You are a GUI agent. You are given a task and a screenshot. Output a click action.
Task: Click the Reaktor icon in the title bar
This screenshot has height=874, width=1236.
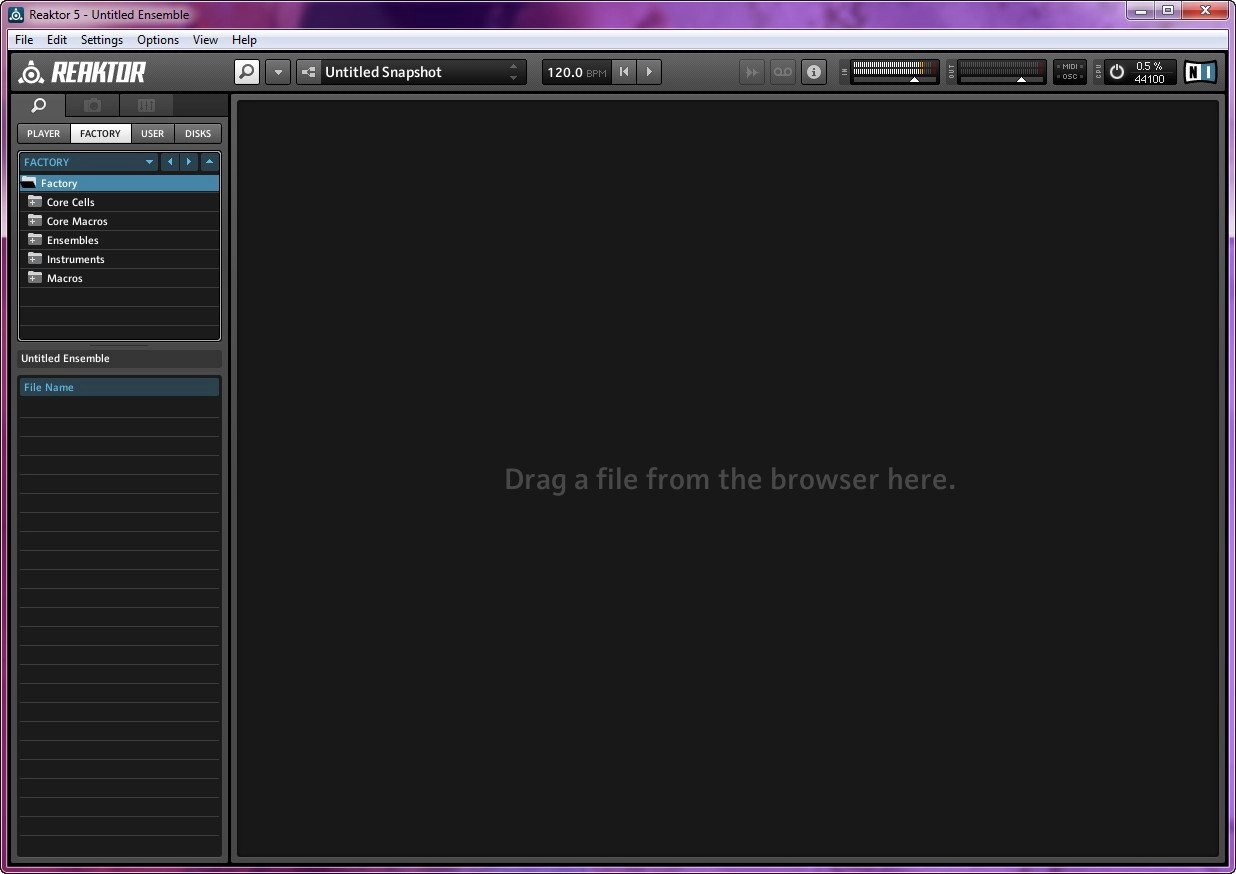[x=16, y=14]
